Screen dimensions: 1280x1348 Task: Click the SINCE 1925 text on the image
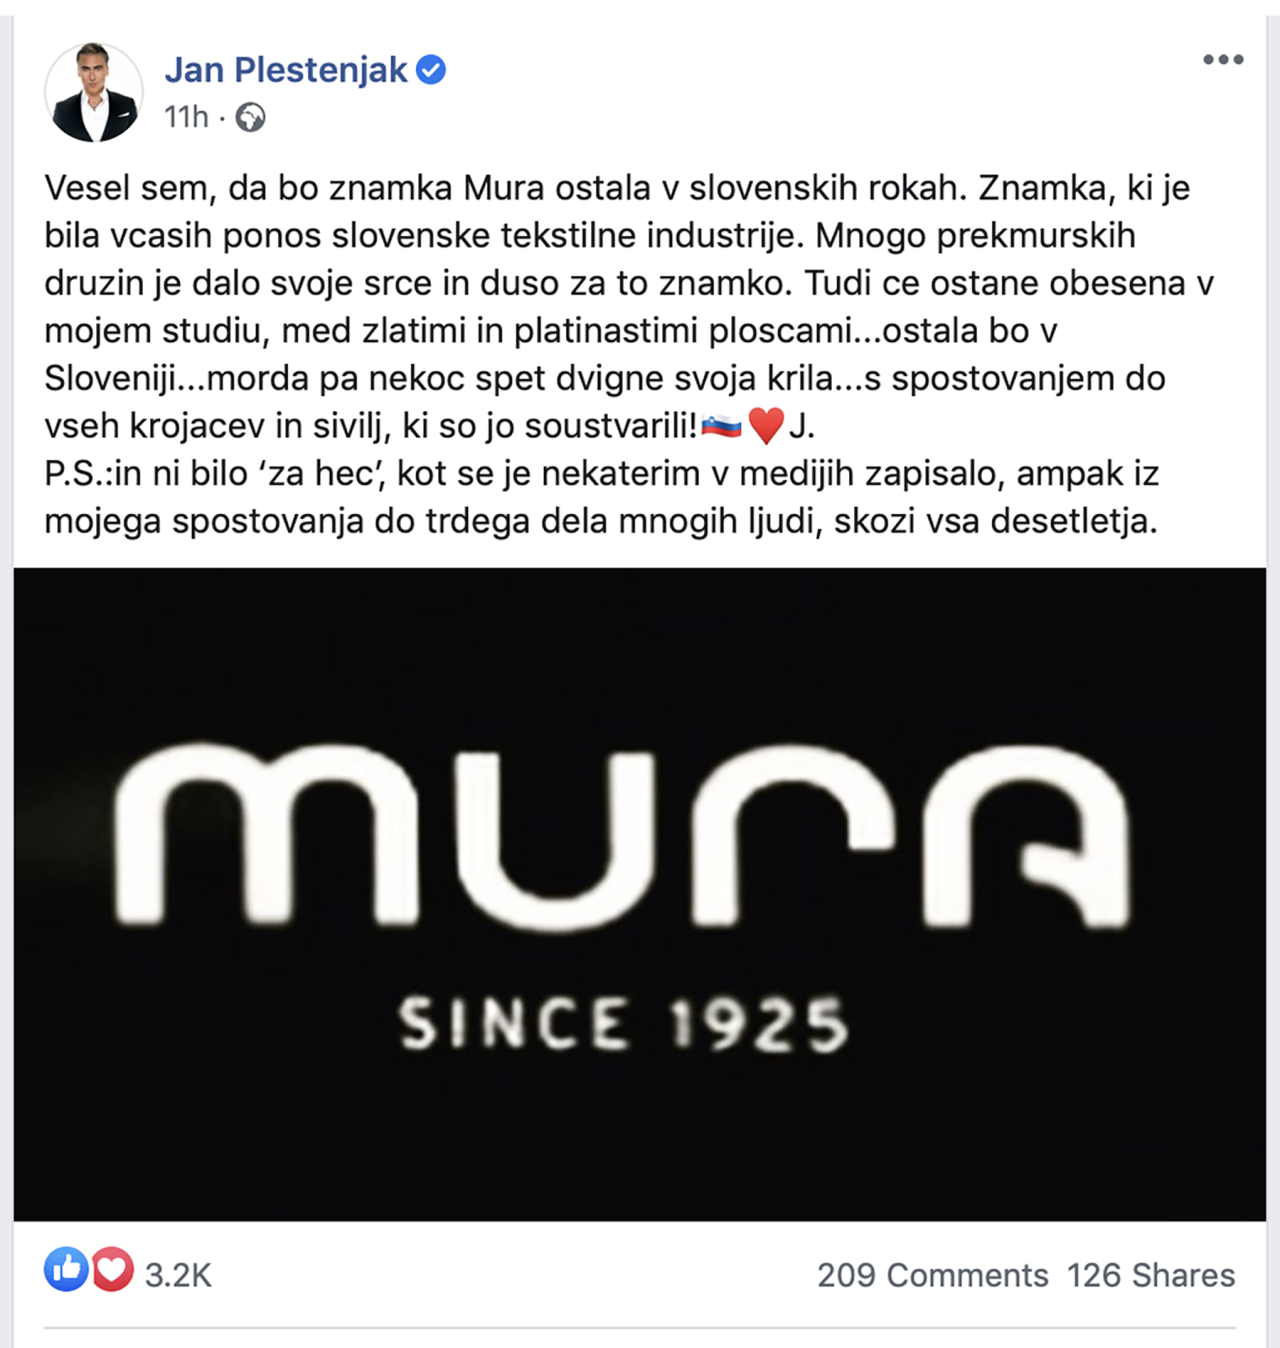[625, 1025]
